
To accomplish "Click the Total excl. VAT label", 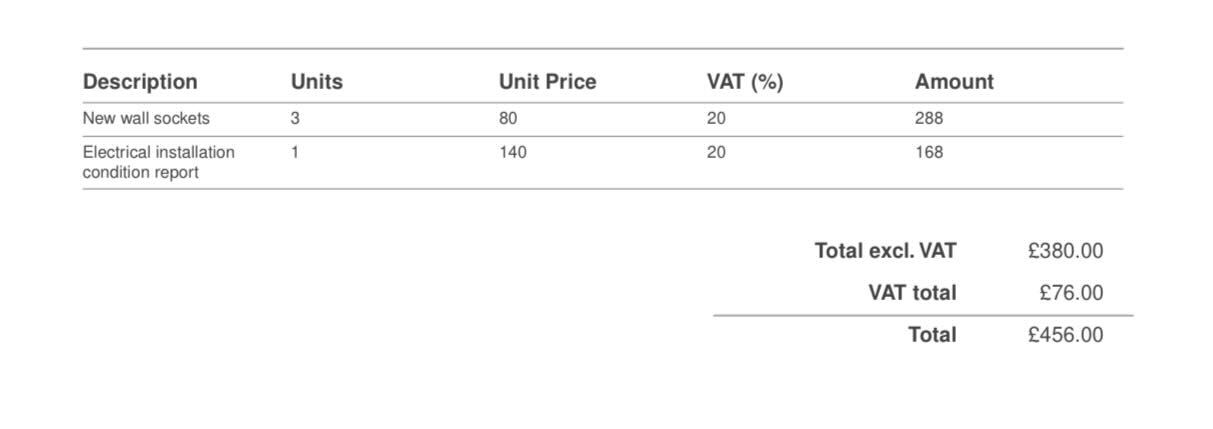I will pos(885,251).
